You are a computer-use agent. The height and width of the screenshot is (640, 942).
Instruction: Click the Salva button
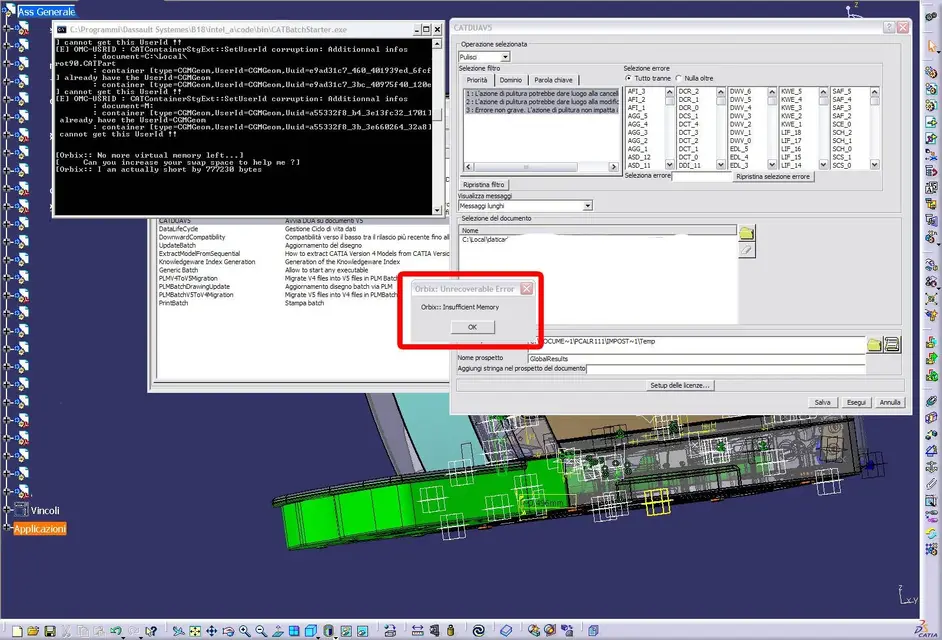point(822,402)
